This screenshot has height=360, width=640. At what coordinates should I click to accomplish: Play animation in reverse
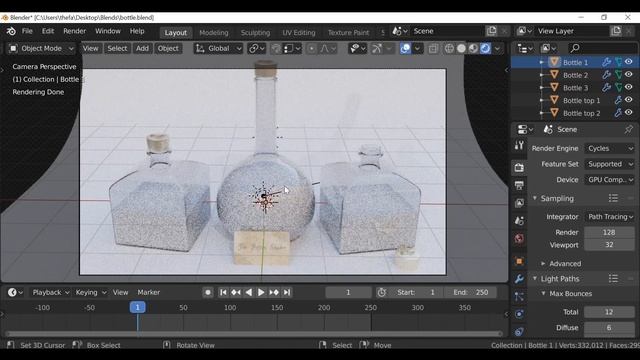(249, 292)
